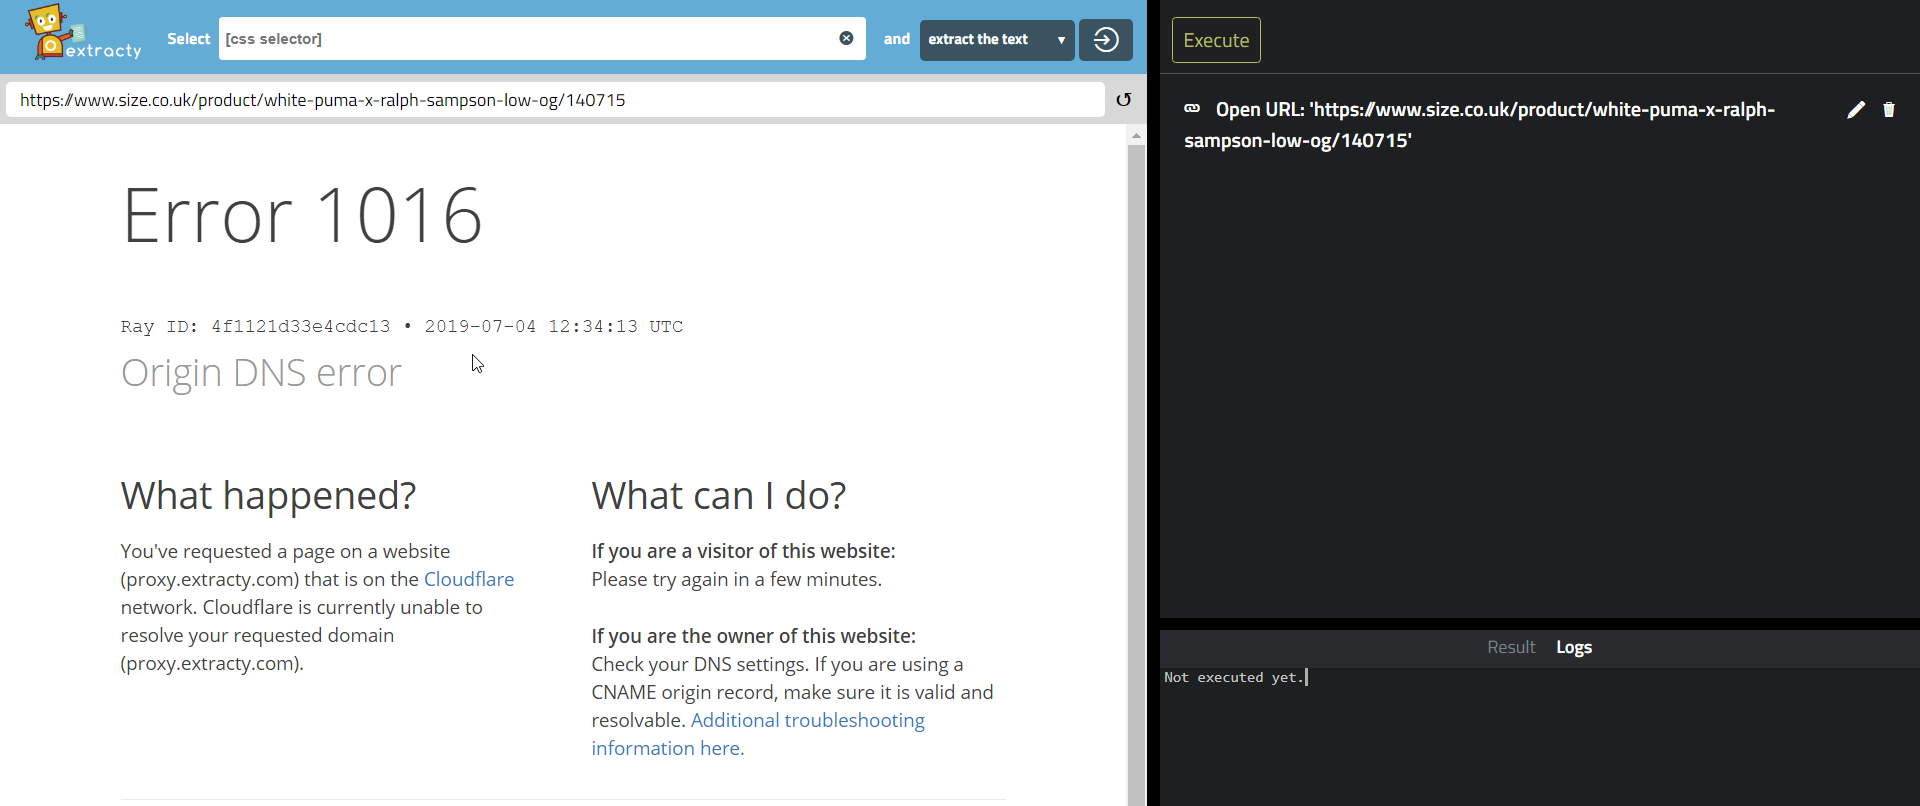Click the URL address bar
This screenshot has height=806, width=1920.
(556, 100)
